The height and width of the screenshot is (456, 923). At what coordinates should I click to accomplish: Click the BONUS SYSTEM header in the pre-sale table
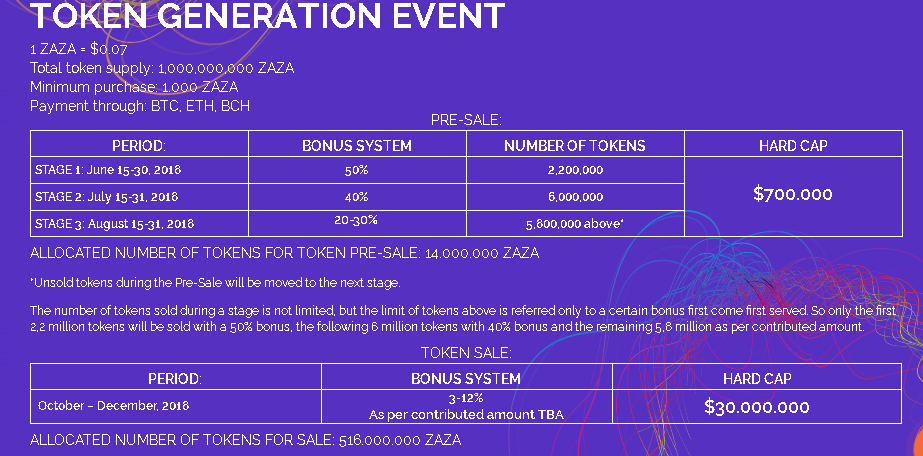357,145
